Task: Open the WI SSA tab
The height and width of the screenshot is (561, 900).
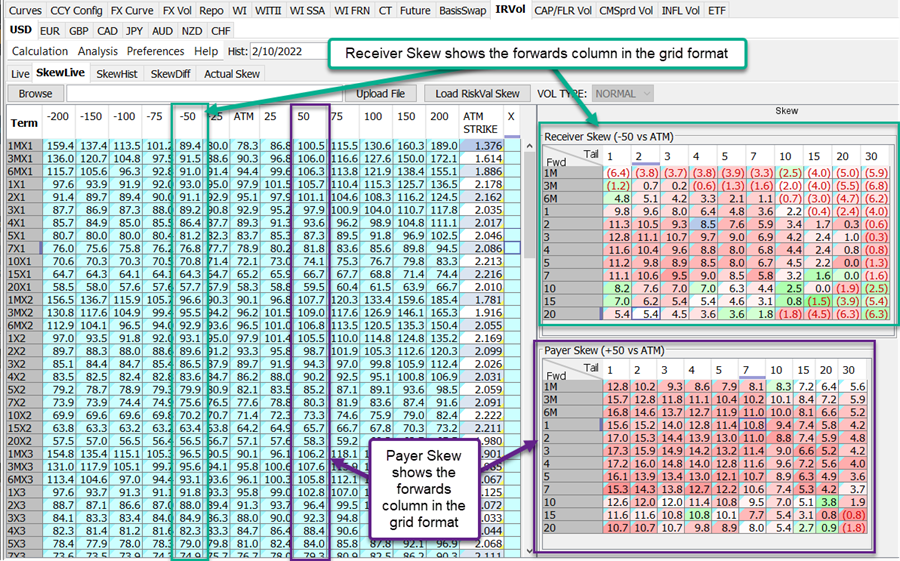Action: 307,10
